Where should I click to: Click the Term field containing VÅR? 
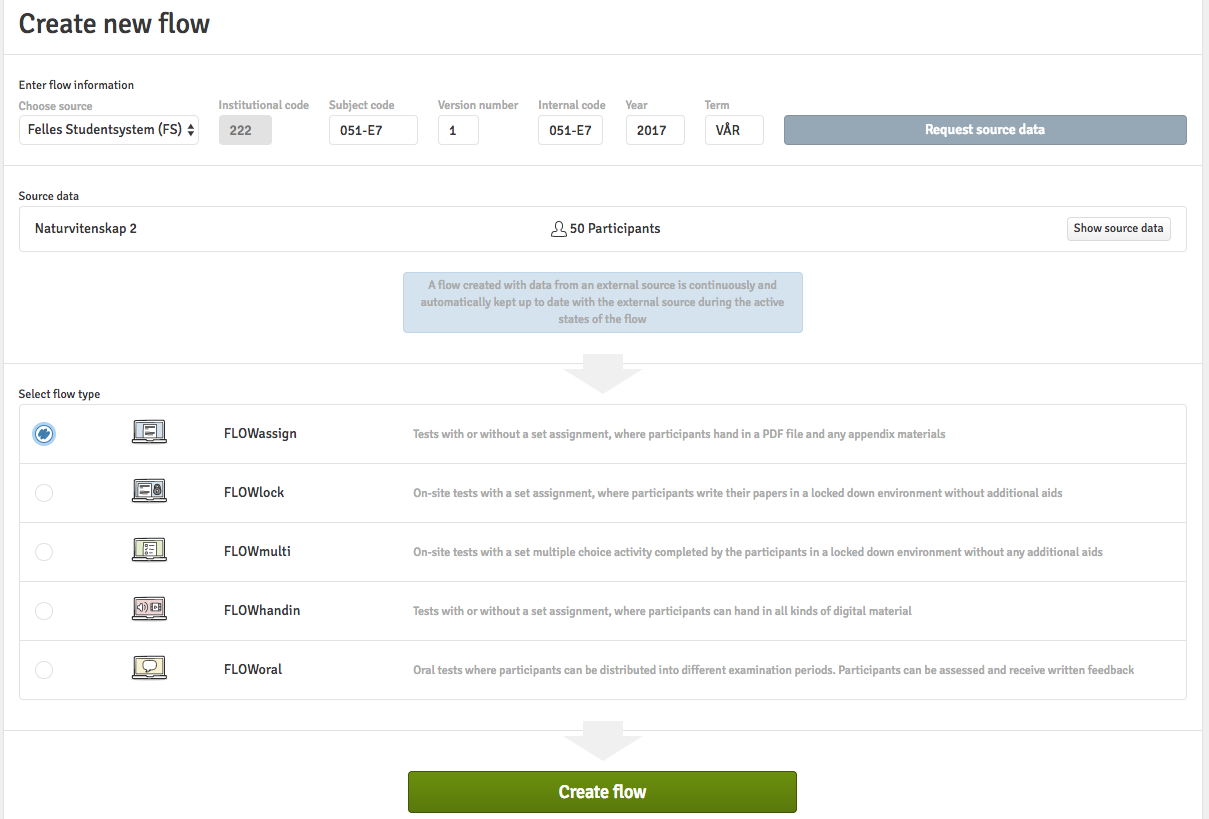click(x=734, y=130)
